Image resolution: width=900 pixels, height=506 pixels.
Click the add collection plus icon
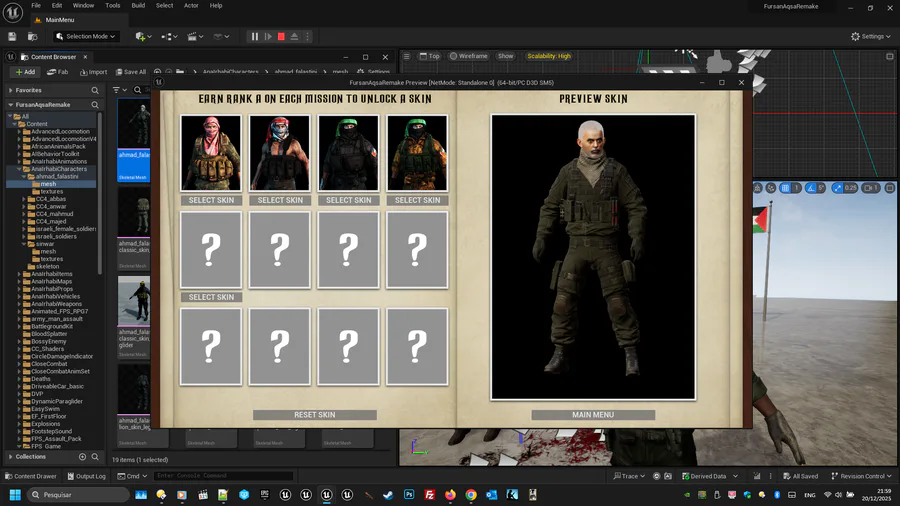(x=82, y=457)
